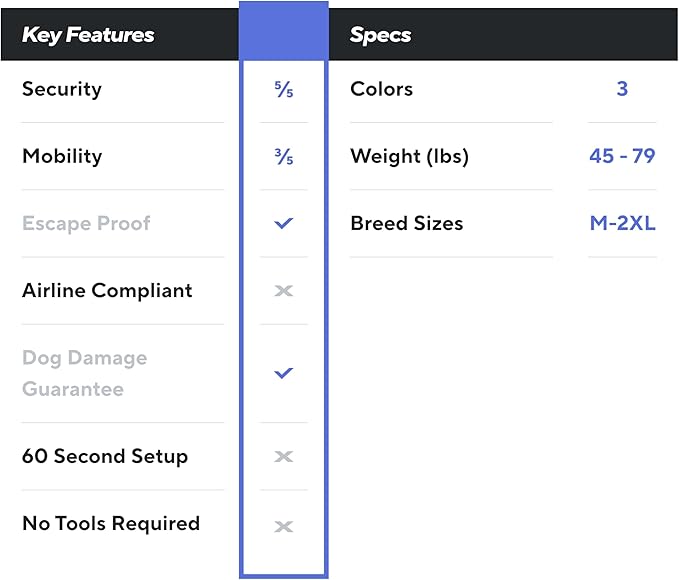Click the blue highlighted column header

coord(284,32)
